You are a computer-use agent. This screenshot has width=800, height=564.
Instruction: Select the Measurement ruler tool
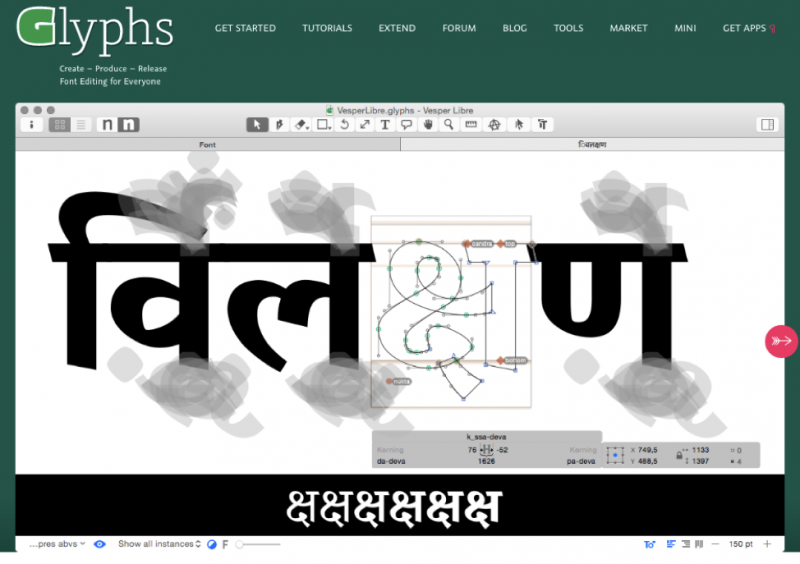(x=471, y=125)
